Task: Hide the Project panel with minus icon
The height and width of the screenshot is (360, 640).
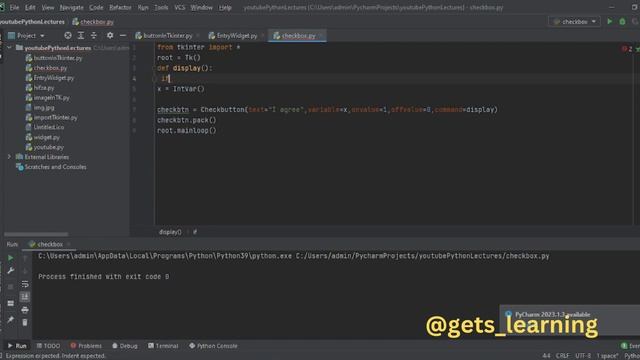Action: click(123, 36)
